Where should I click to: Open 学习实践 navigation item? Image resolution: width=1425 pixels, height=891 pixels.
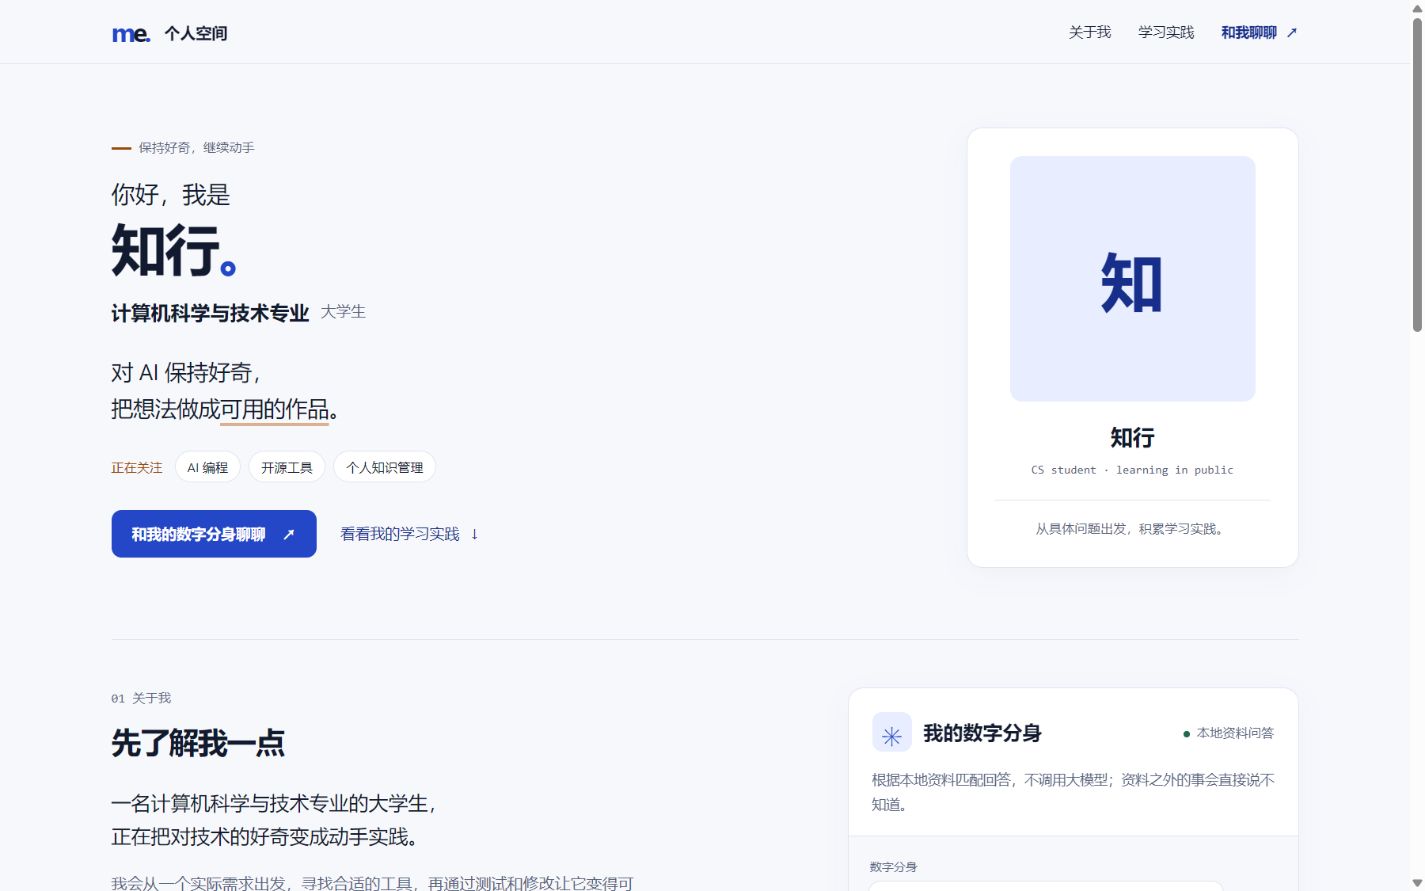coord(1166,32)
